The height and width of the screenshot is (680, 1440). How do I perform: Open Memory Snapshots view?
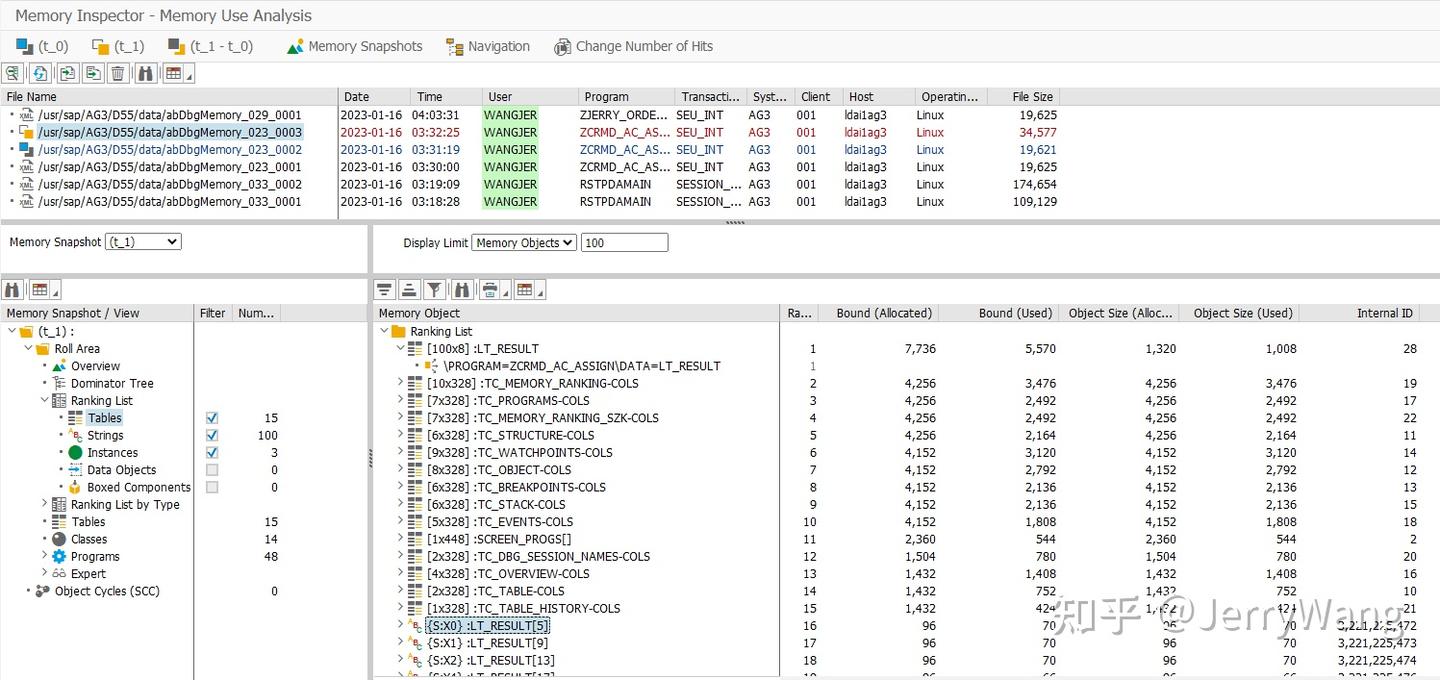click(354, 46)
